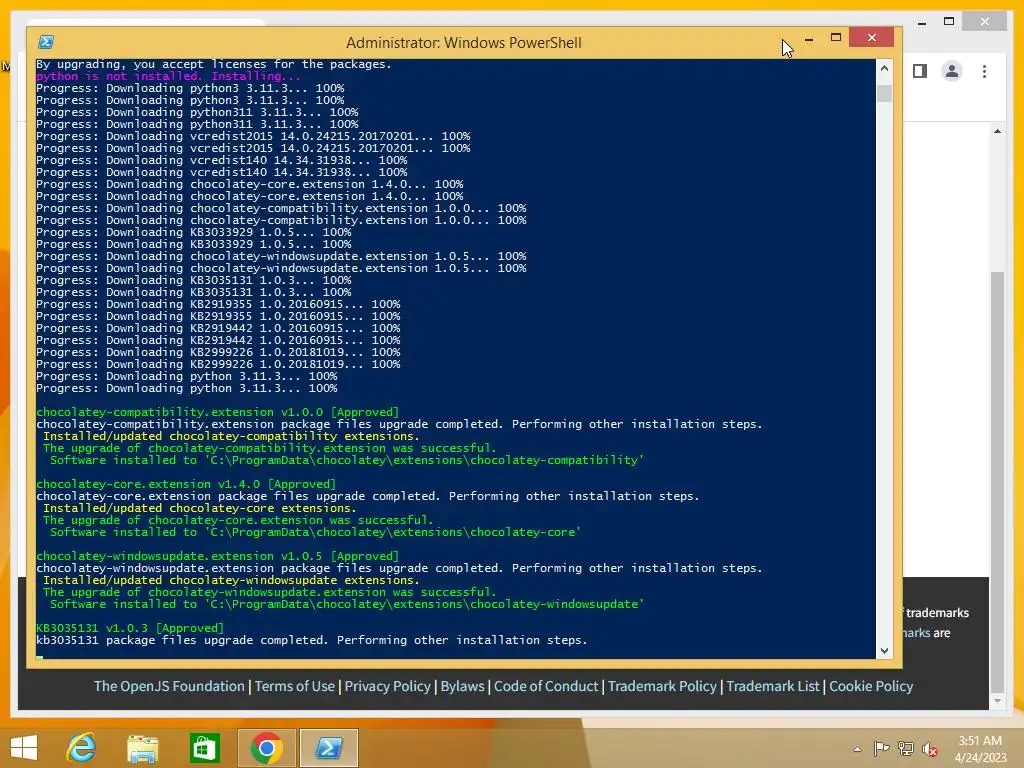
Task: Open the clock showing 3:51 AM
Action: click(x=980, y=741)
